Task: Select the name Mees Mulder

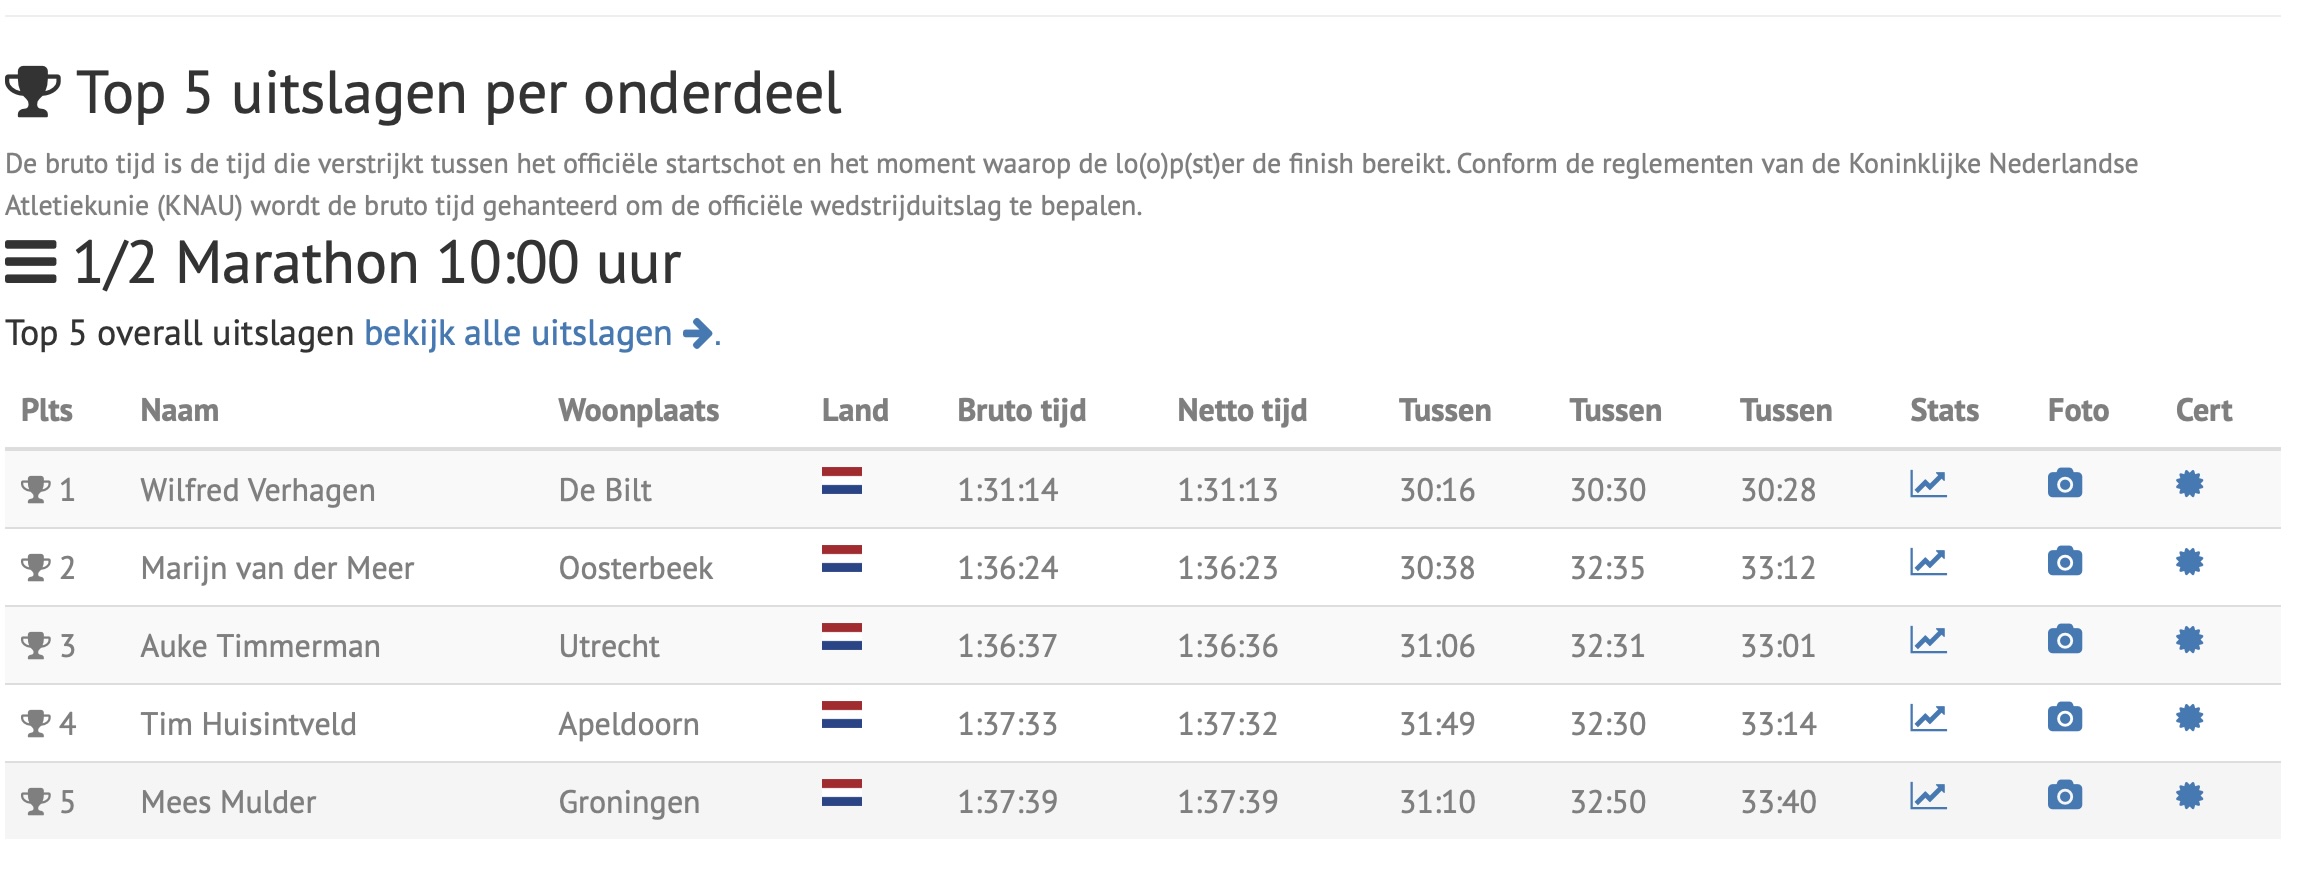Action: [x=228, y=802]
